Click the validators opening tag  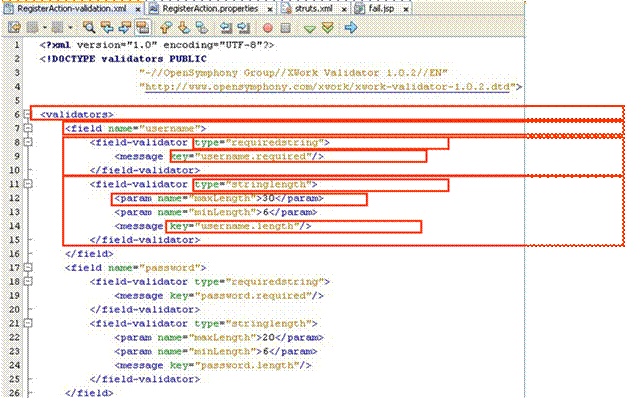click(x=77, y=115)
